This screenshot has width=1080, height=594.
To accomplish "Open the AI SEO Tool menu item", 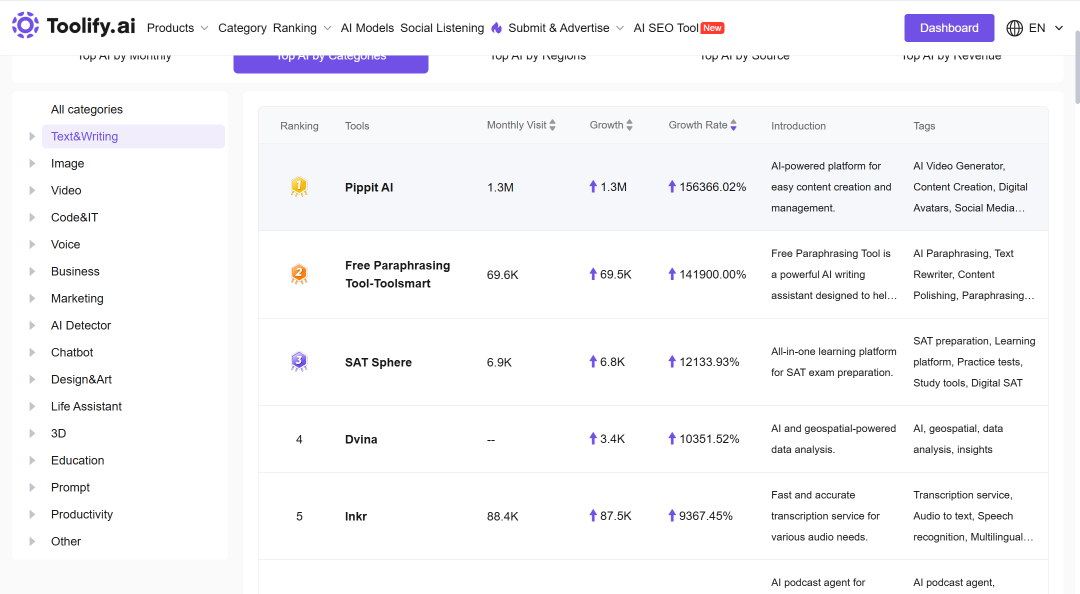I will pos(666,28).
